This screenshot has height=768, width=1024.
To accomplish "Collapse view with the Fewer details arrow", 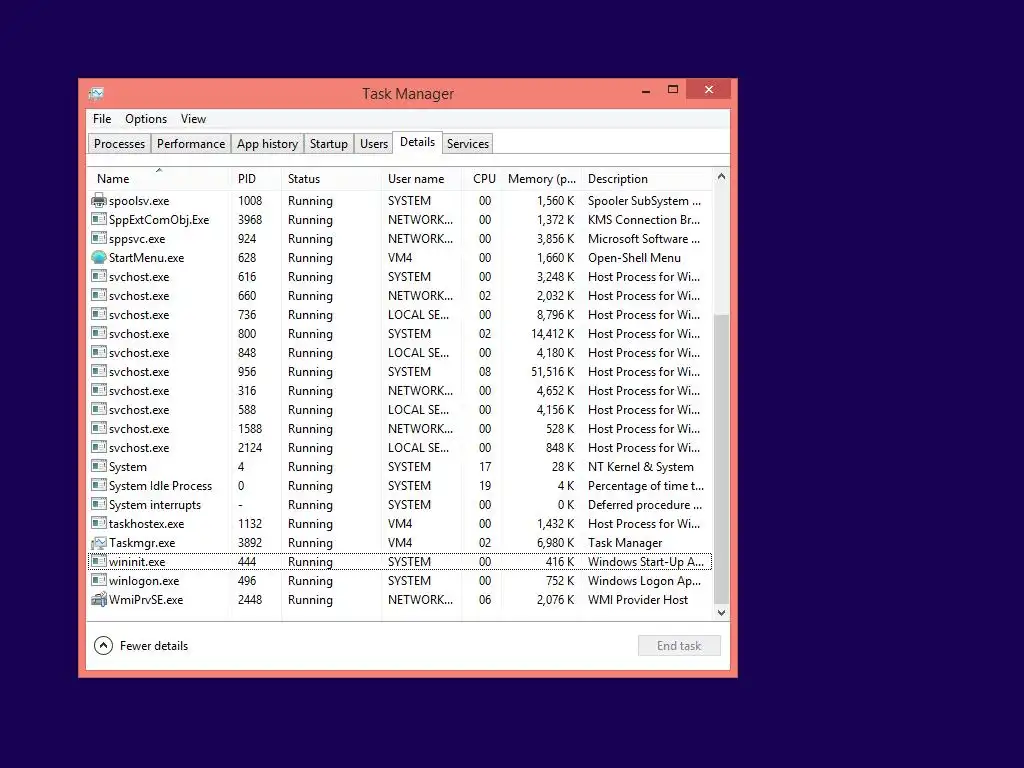I will [x=103, y=645].
